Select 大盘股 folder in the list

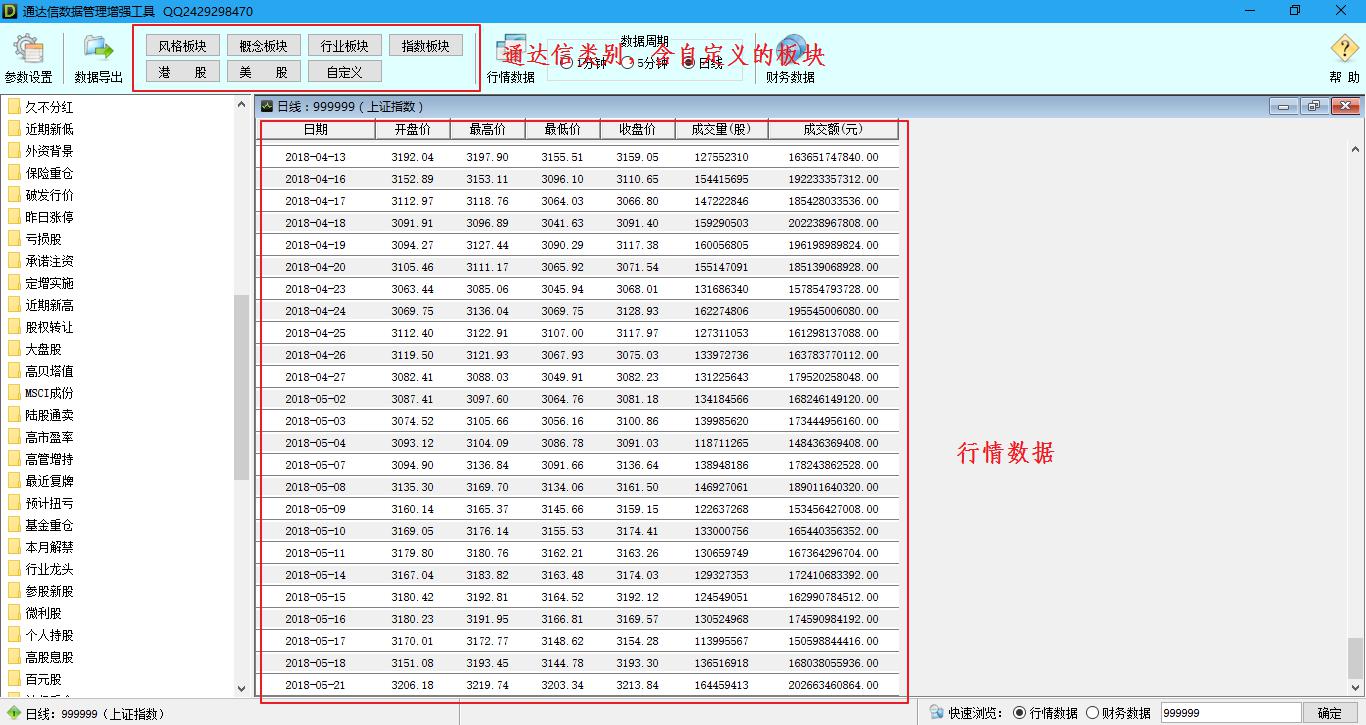43,349
